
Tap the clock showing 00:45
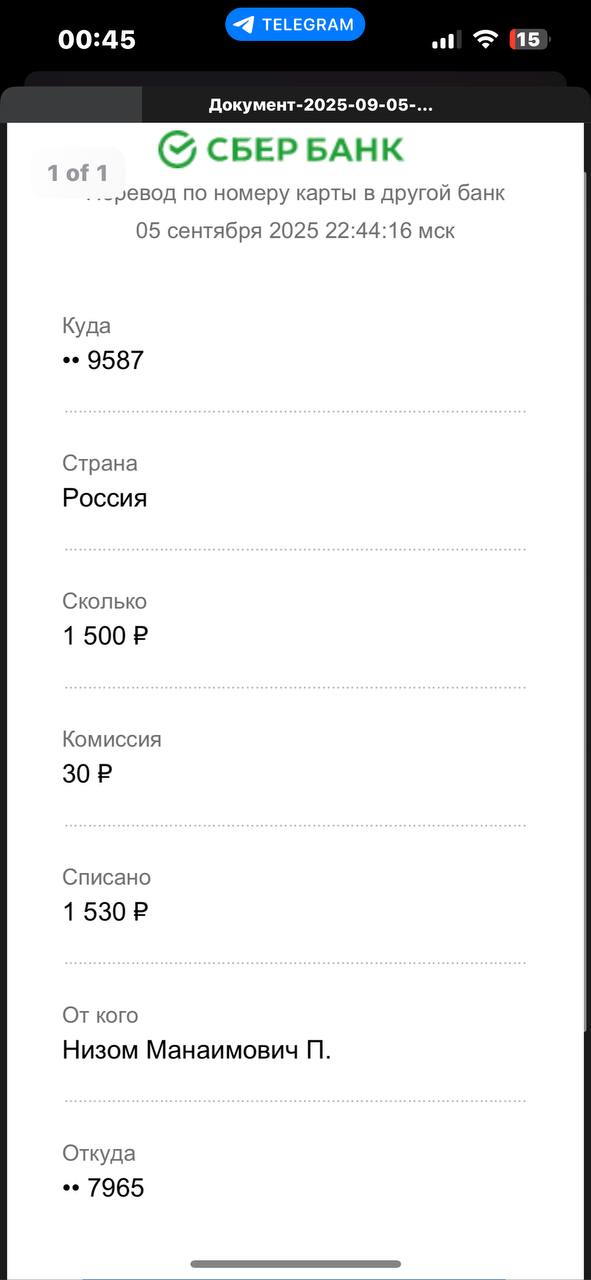(97, 40)
